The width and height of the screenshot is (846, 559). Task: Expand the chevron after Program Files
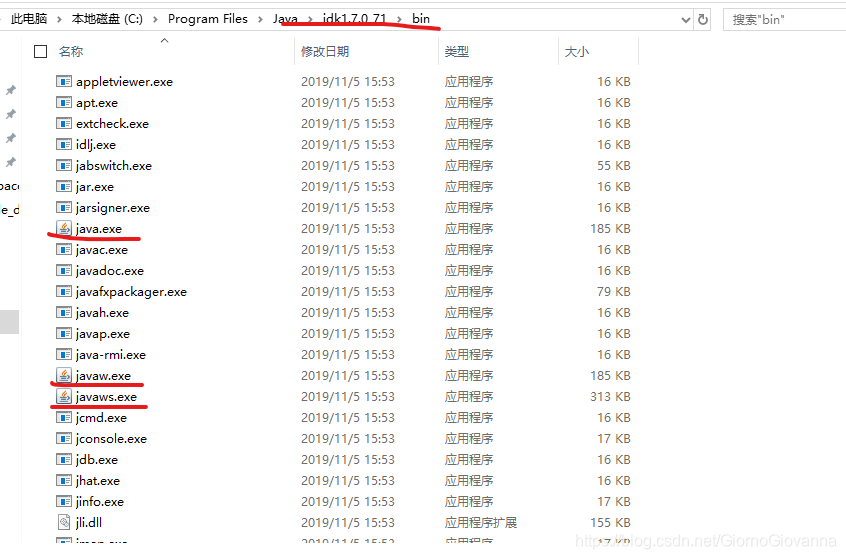(261, 19)
